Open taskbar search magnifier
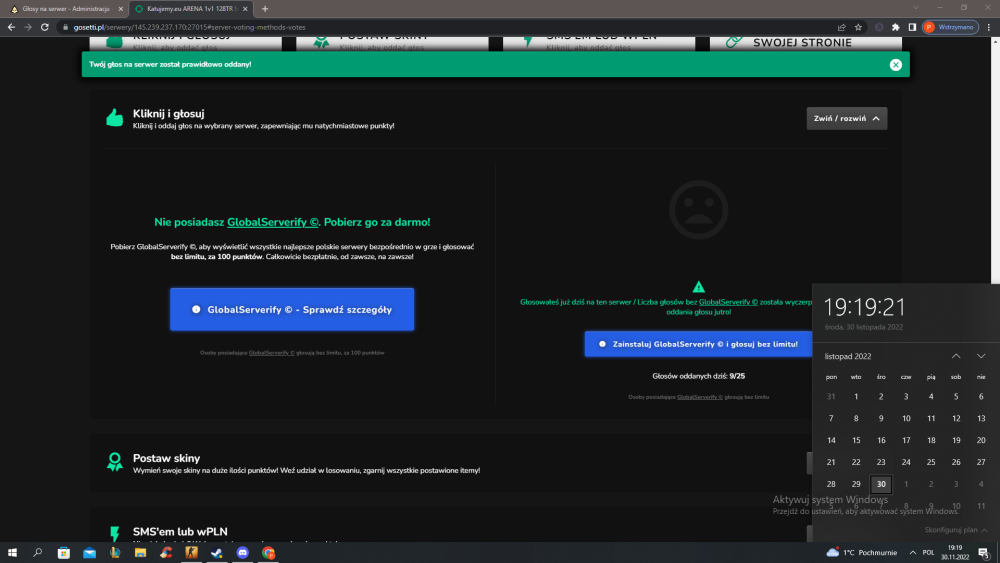Viewport: 1000px width, 563px height. pyautogui.click(x=38, y=552)
